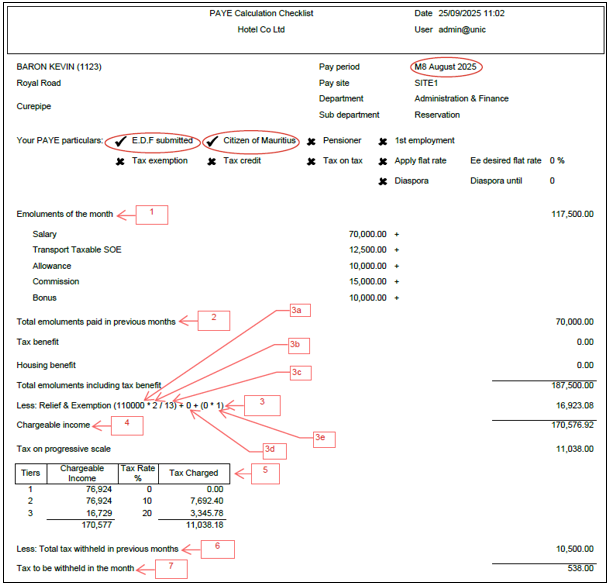Select the callout box labeled 3a
The height and width of the screenshot is (583, 607).
[x=296, y=311]
